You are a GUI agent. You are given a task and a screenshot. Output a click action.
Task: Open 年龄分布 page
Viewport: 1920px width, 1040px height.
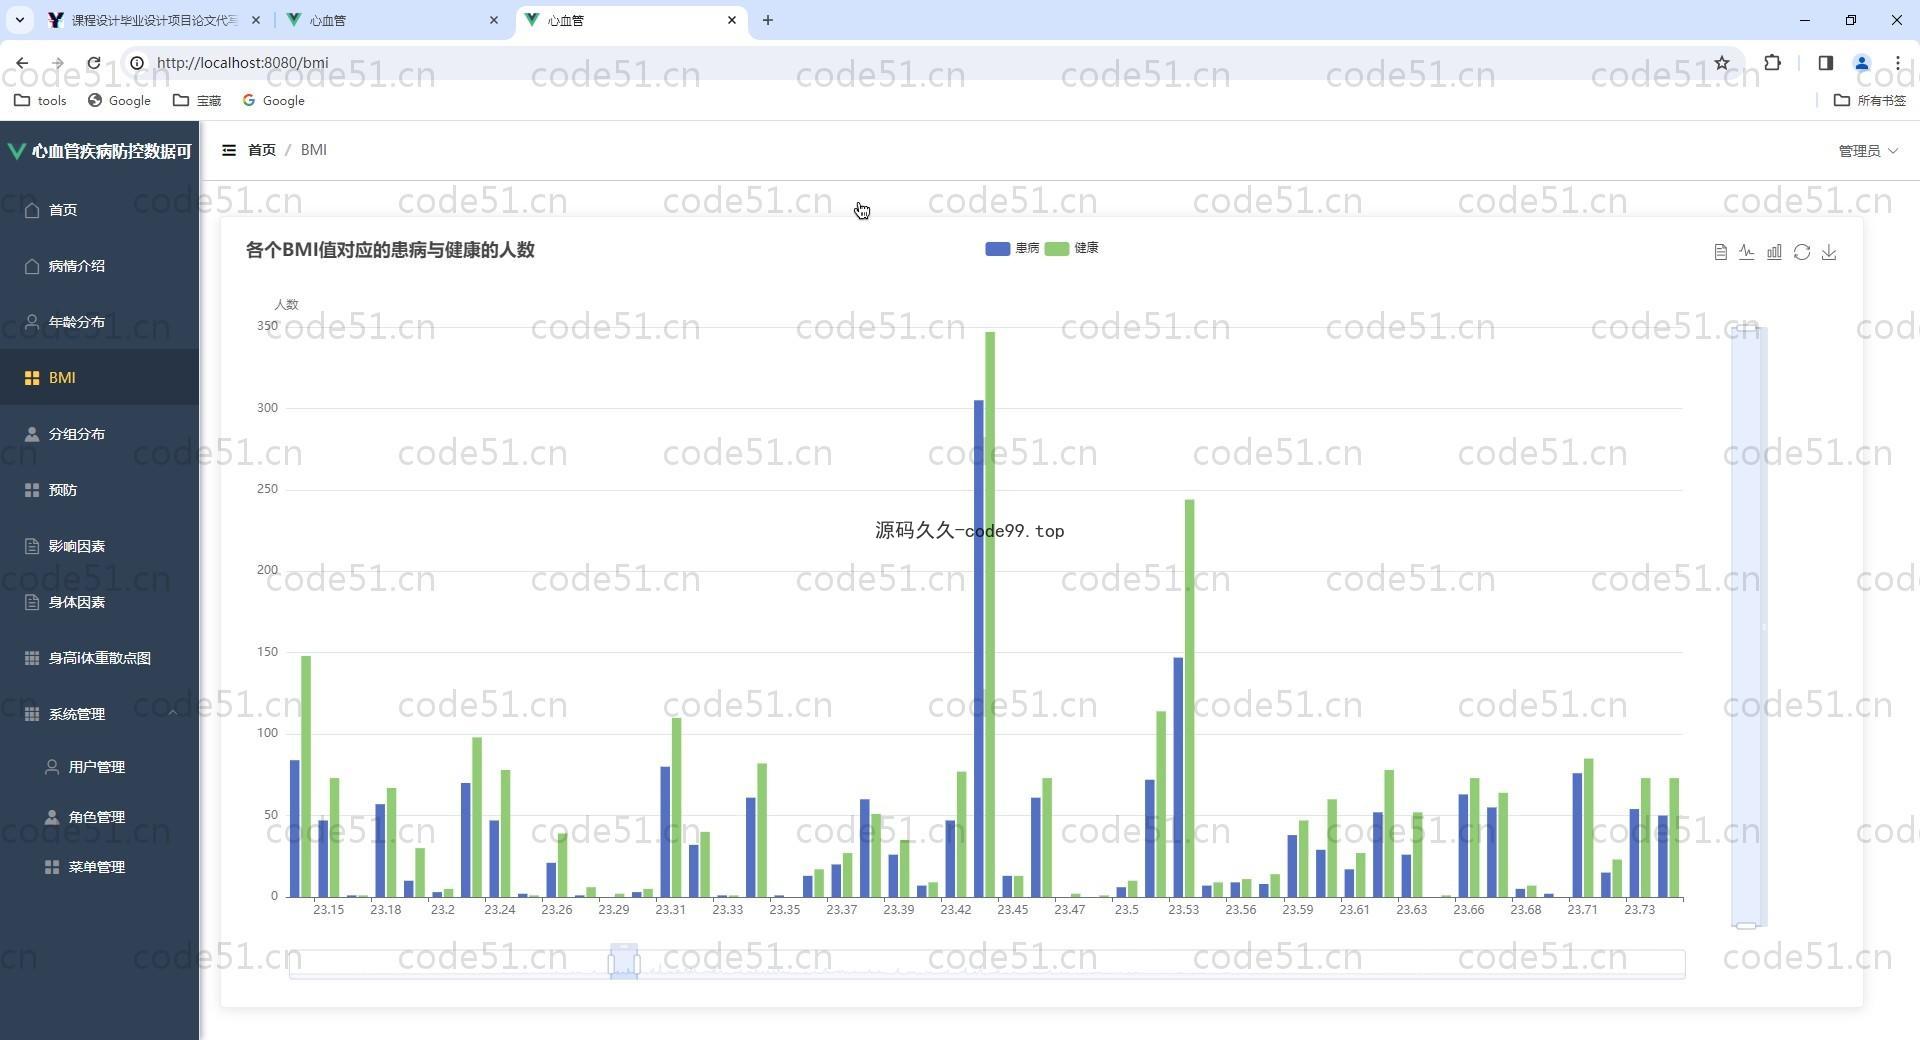point(100,322)
